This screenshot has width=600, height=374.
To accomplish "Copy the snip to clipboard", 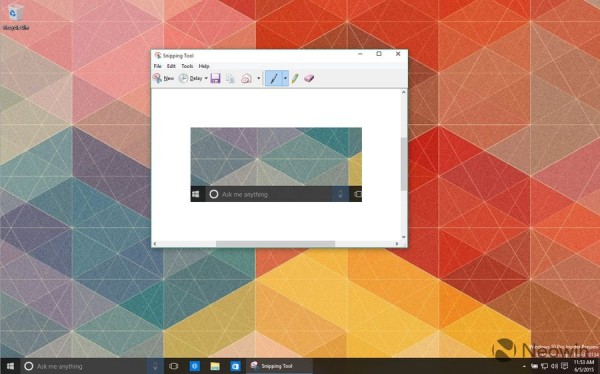I will pyautogui.click(x=230, y=78).
